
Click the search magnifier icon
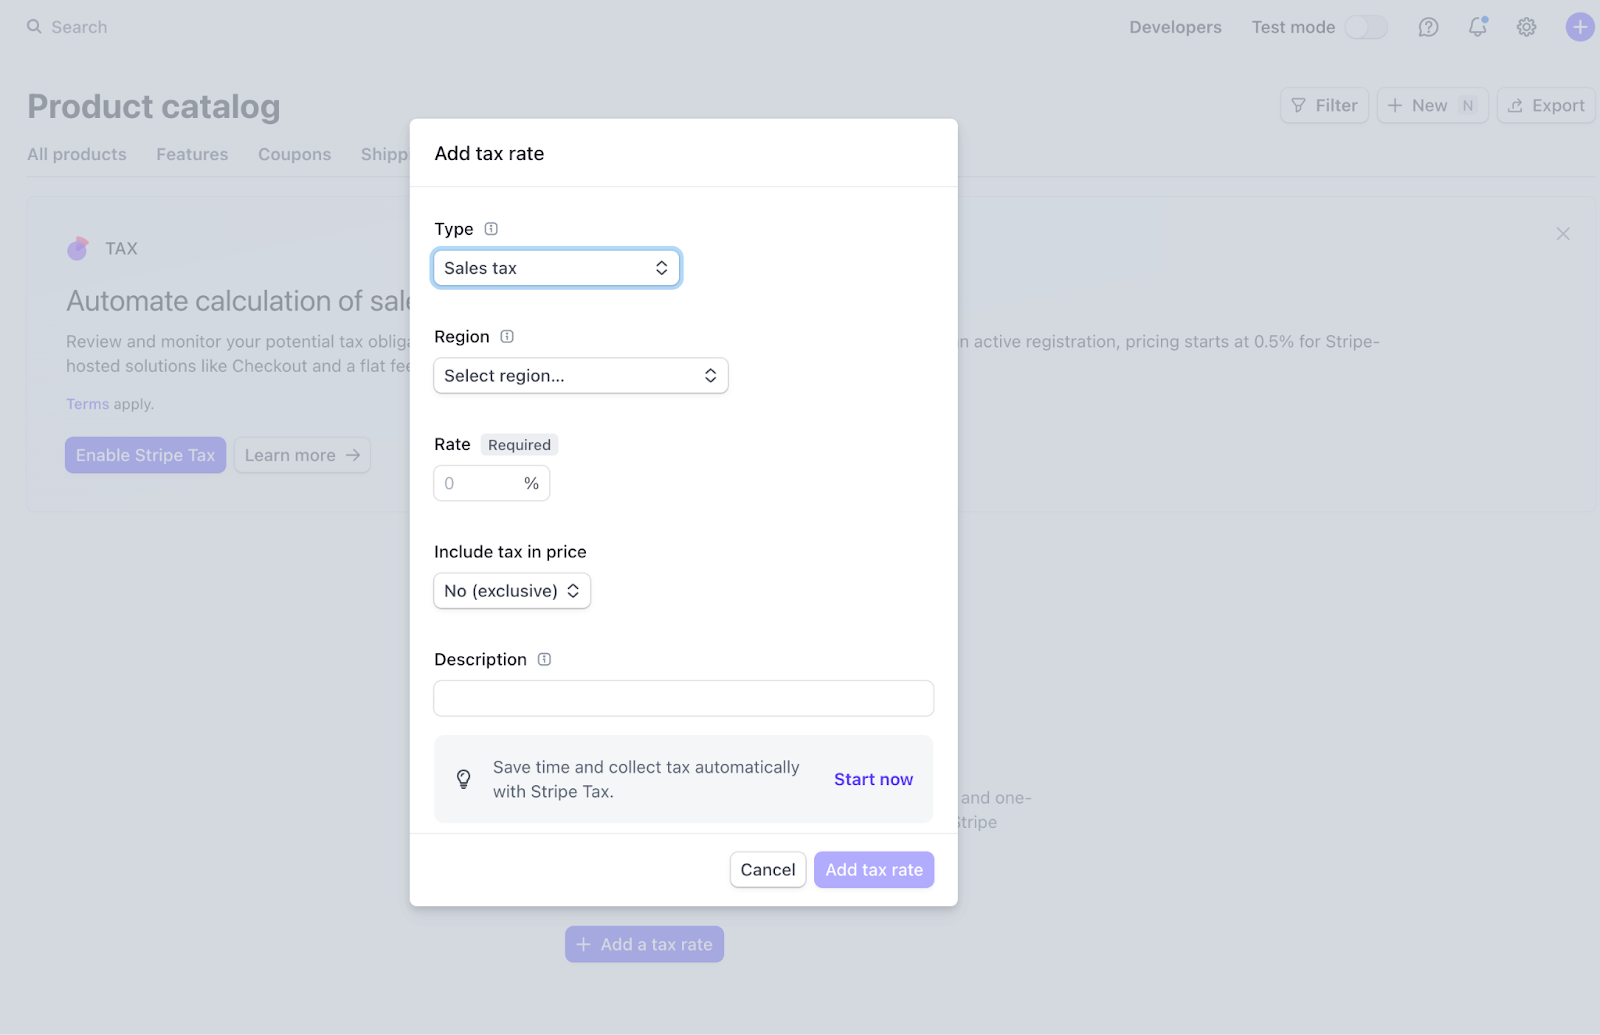(x=34, y=27)
